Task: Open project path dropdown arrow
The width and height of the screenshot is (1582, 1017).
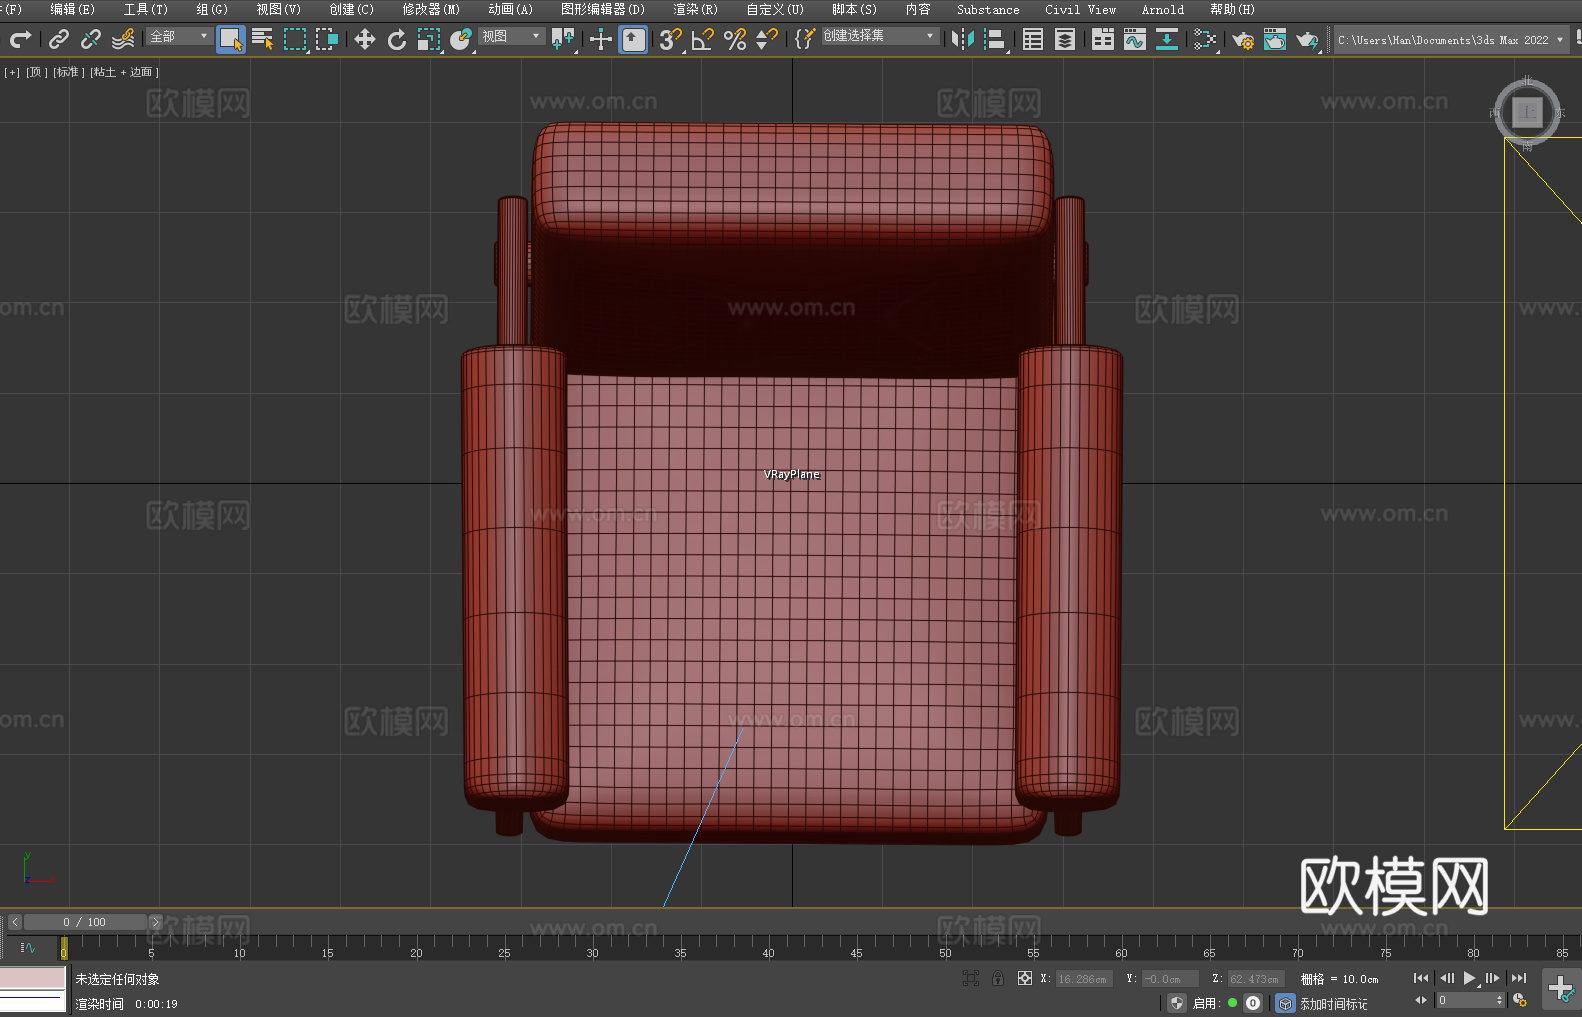Action: coord(1559,40)
